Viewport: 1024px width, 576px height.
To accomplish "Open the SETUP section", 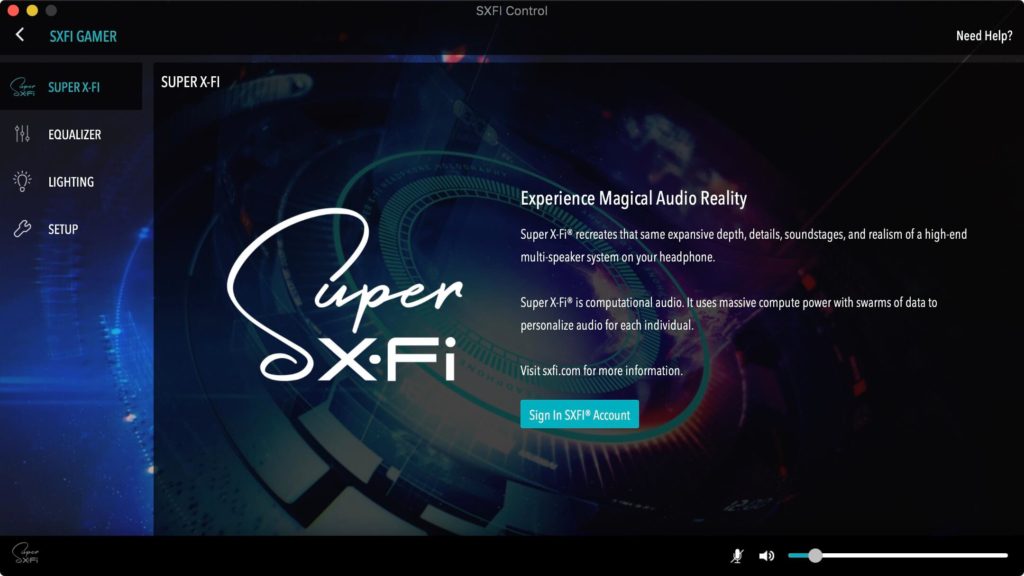I will [x=62, y=229].
